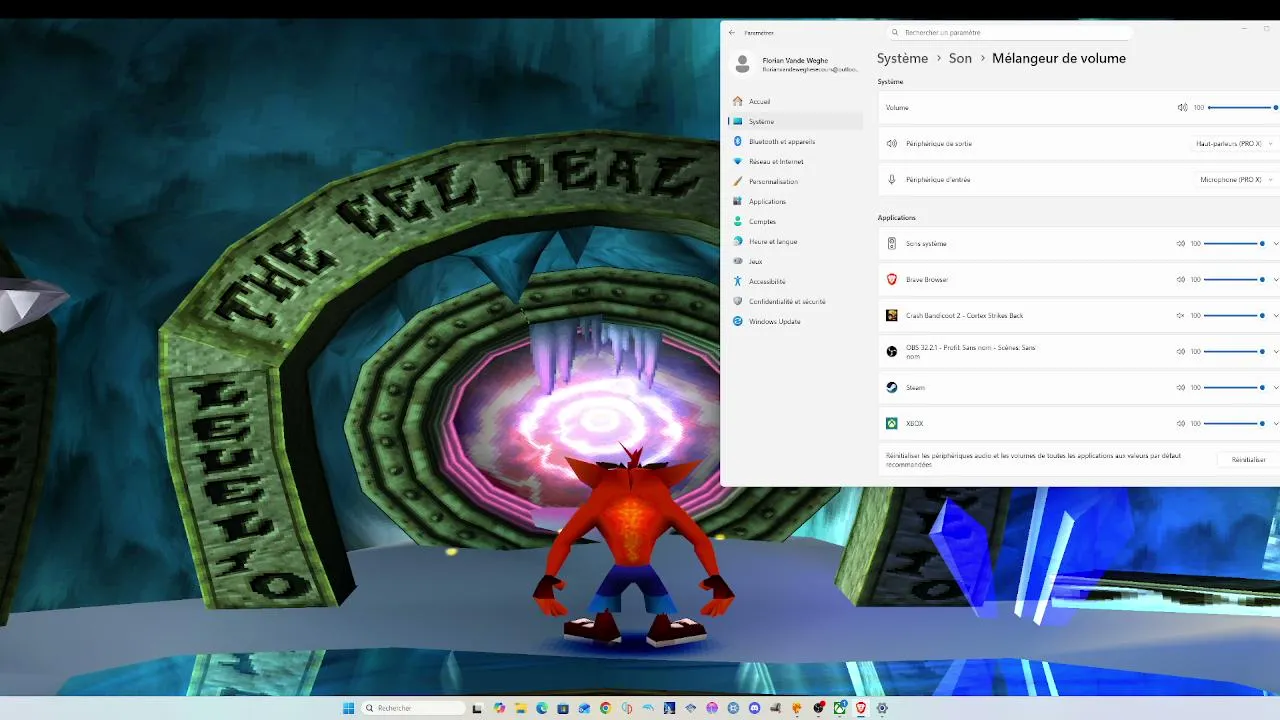Open the Windows Start menu
This screenshot has width=1280, height=720.
click(x=348, y=708)
